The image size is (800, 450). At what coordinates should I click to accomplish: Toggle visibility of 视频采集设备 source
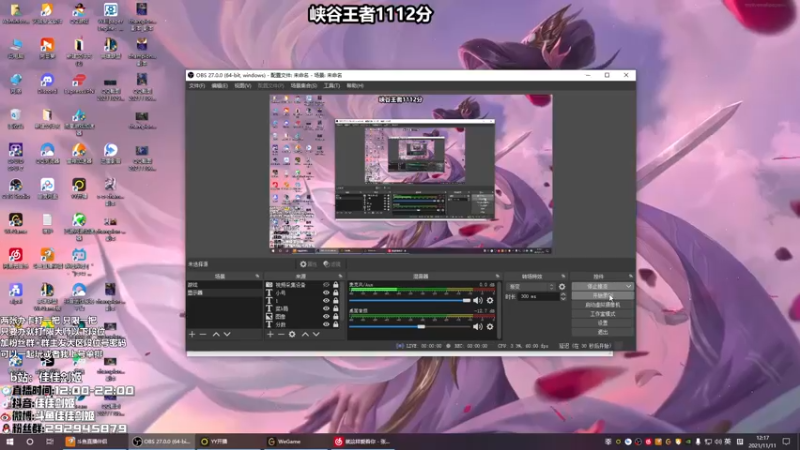coord(326,285)
